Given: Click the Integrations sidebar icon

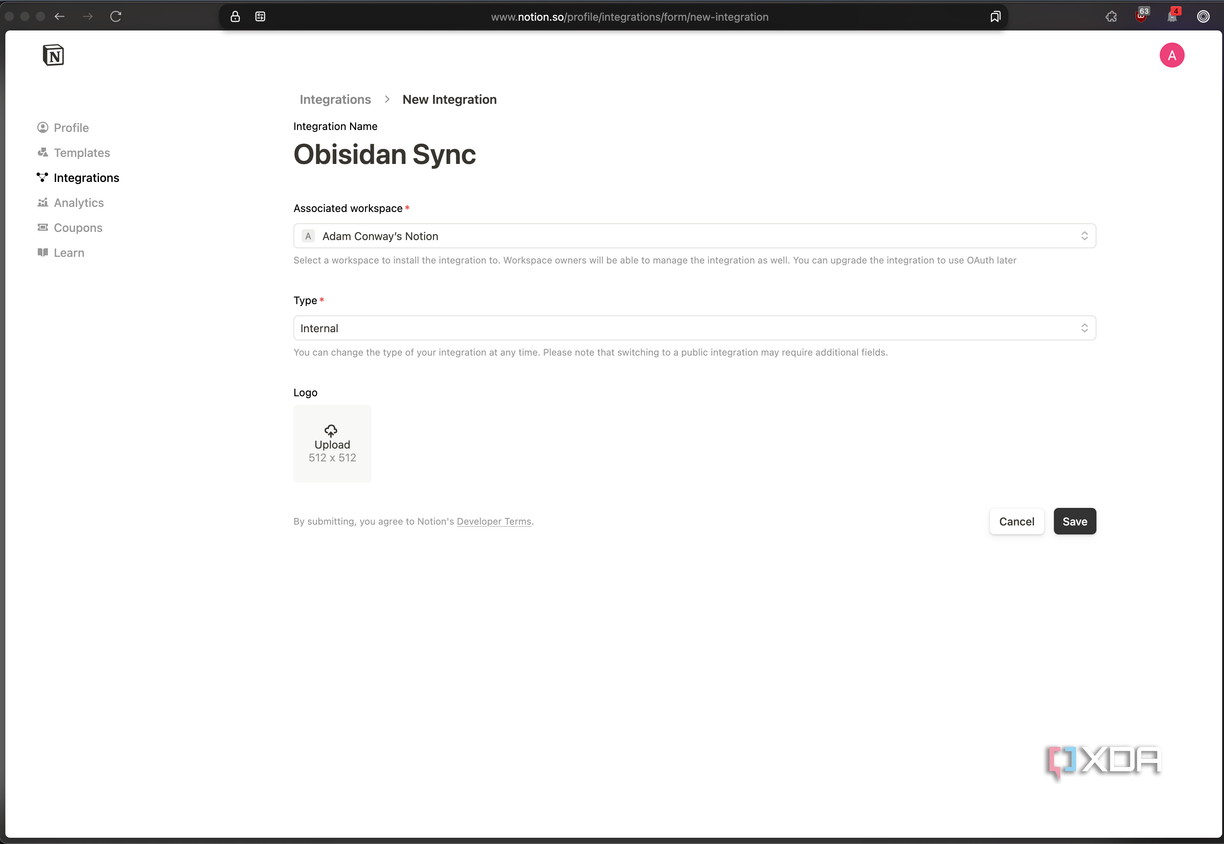Looking at the screenshot, I should pos(43,178).
